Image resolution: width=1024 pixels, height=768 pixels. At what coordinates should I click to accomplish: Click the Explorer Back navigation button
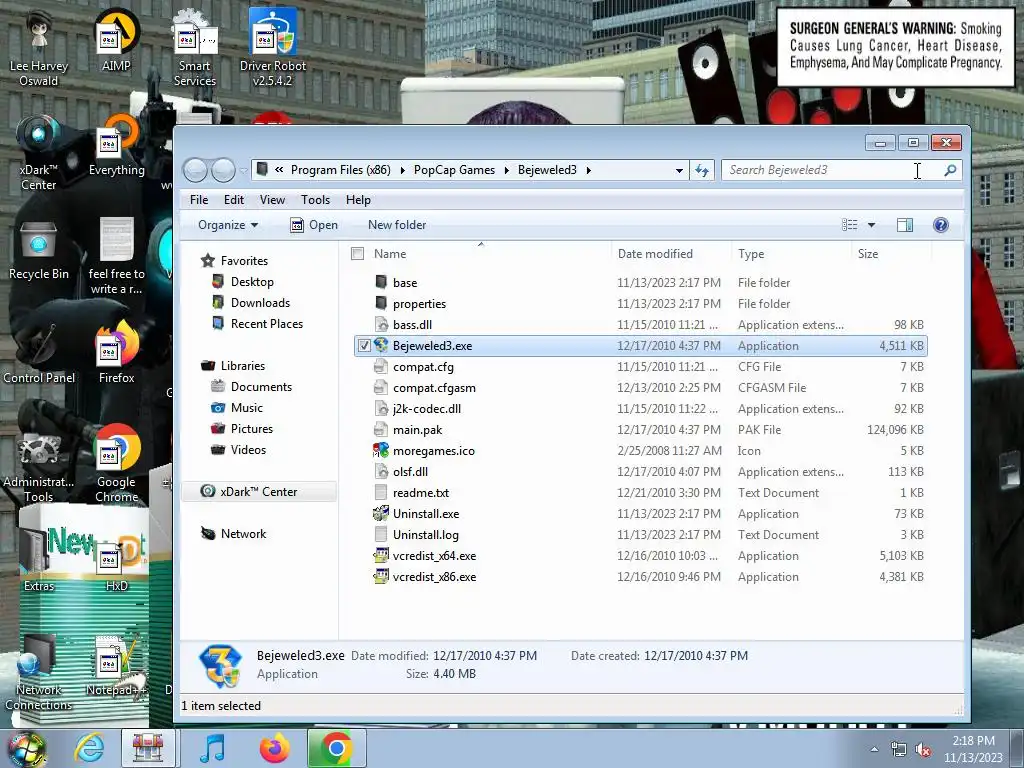pyautogui.click(x=195, y=170)
